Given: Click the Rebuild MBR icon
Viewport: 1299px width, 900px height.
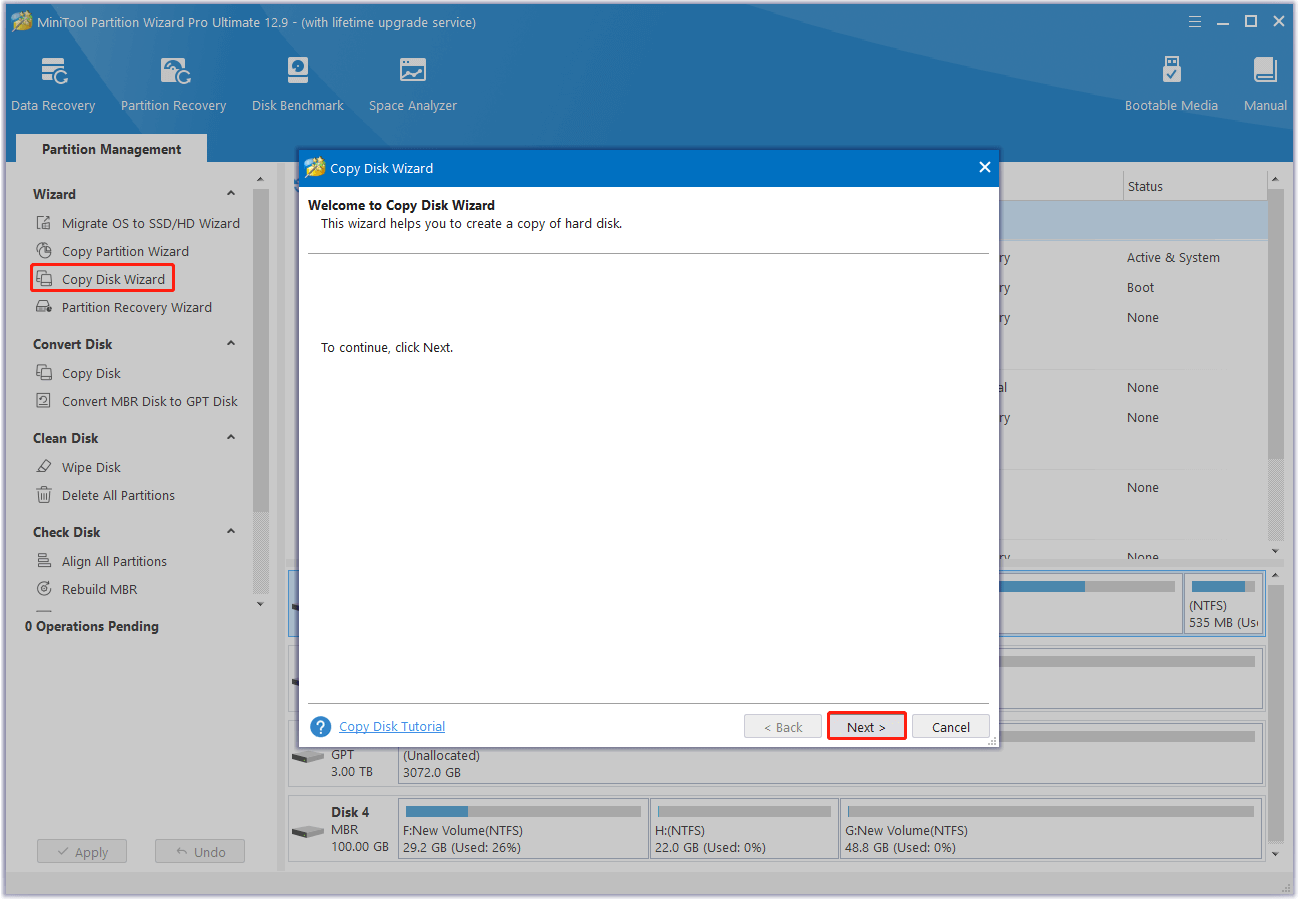Looking at the screenshot, I should pyautogui.click(x=44, y=589).
